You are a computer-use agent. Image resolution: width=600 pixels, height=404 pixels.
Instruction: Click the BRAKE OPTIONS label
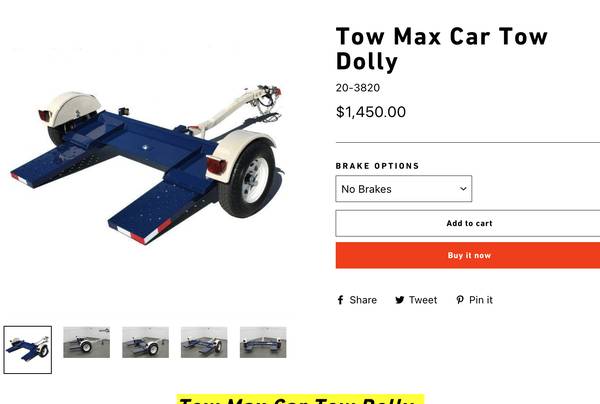click(x=377, y=166)
